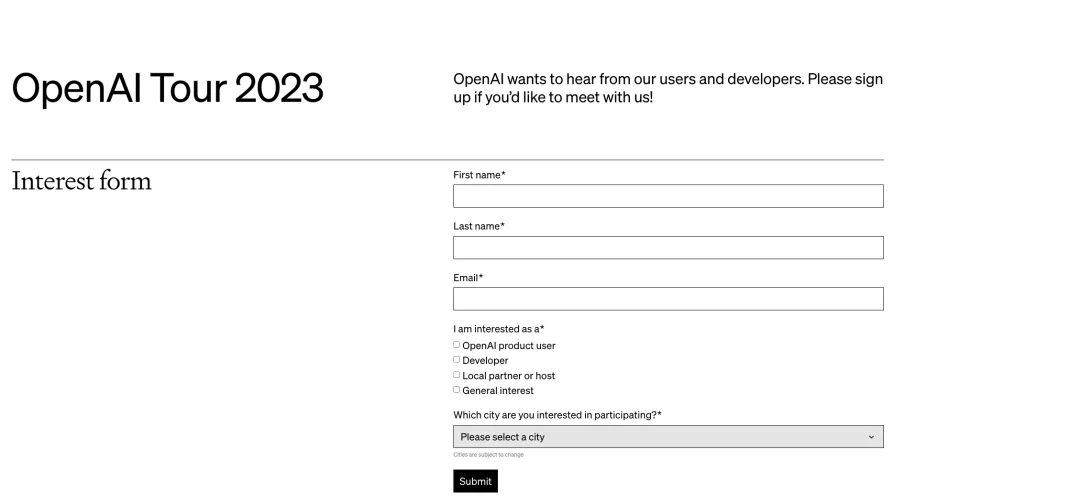1080x504 pixels.
Task: Check the OpenAI product user checkbox
Action: point(457,345)
